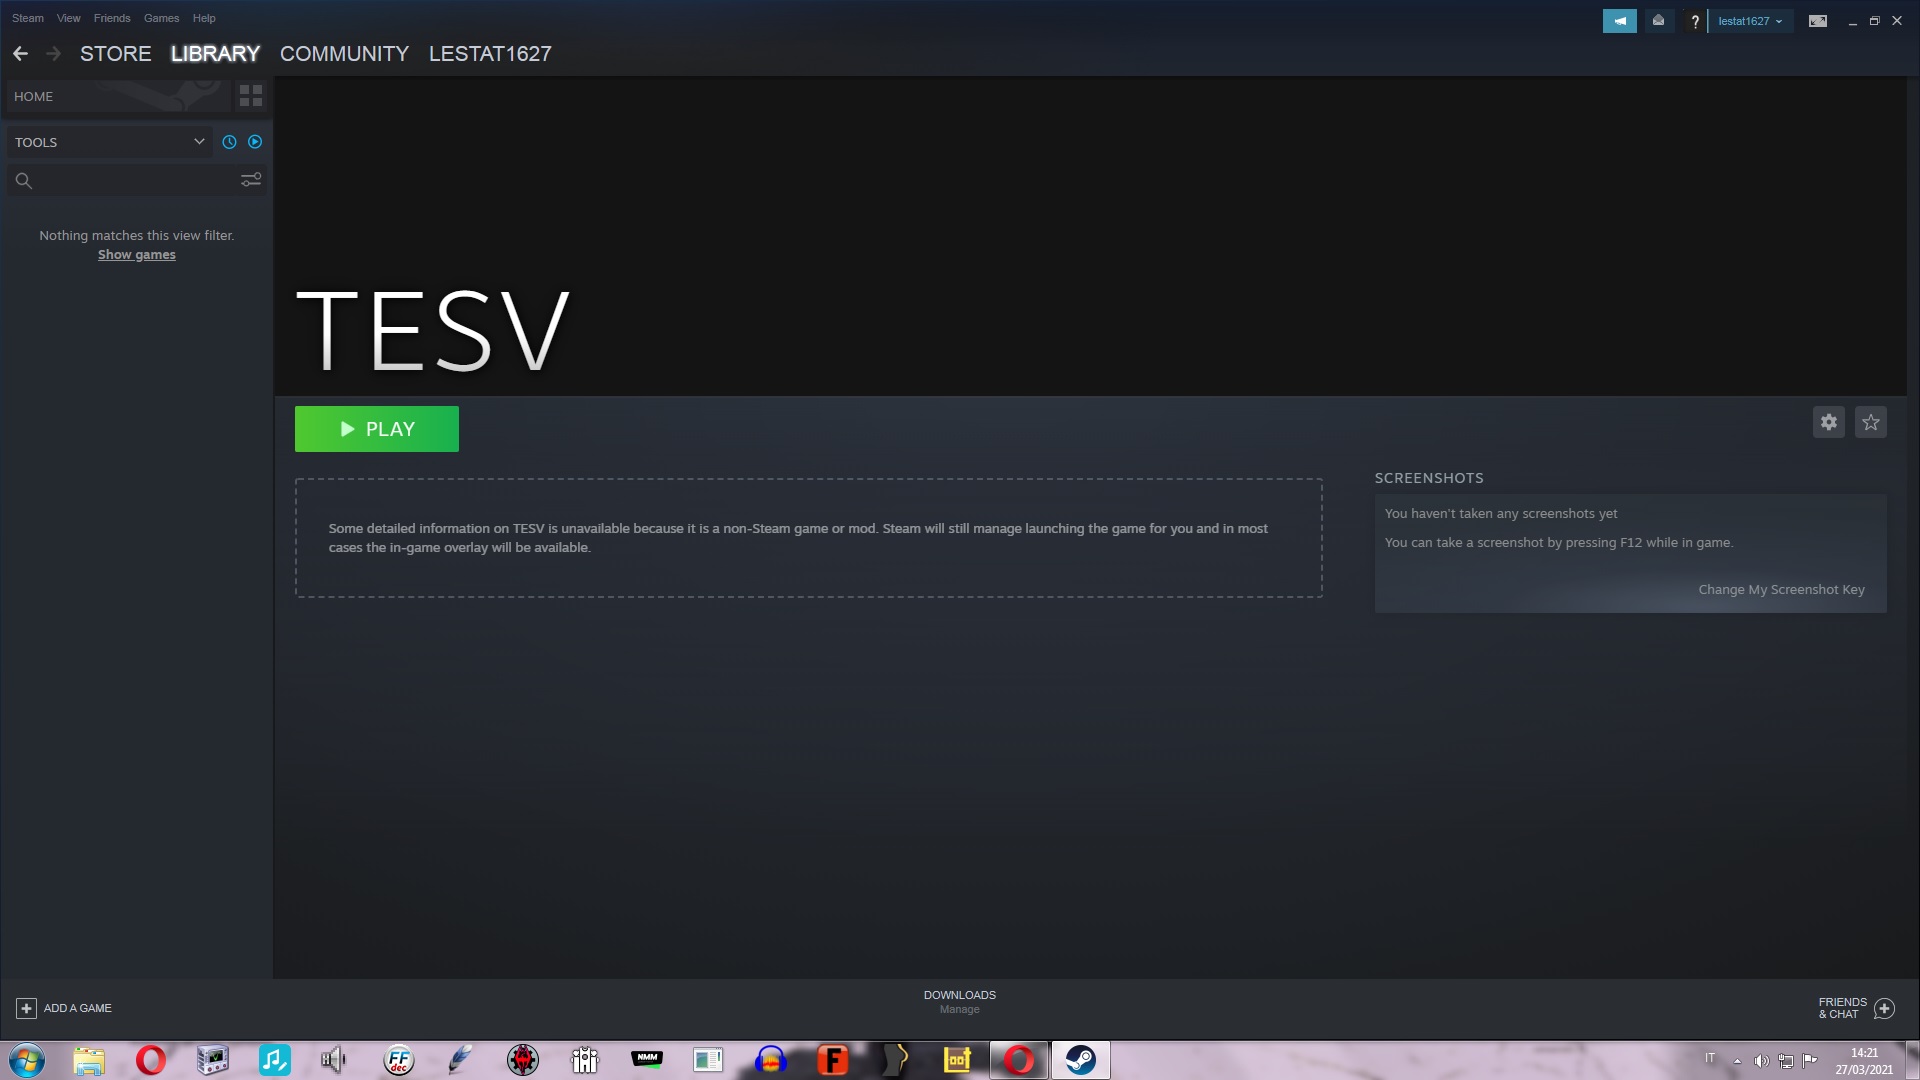The width and height of the screenshot is (1920, 1080).
Task: Go forward with the right arrow
Action: point(54,54)
